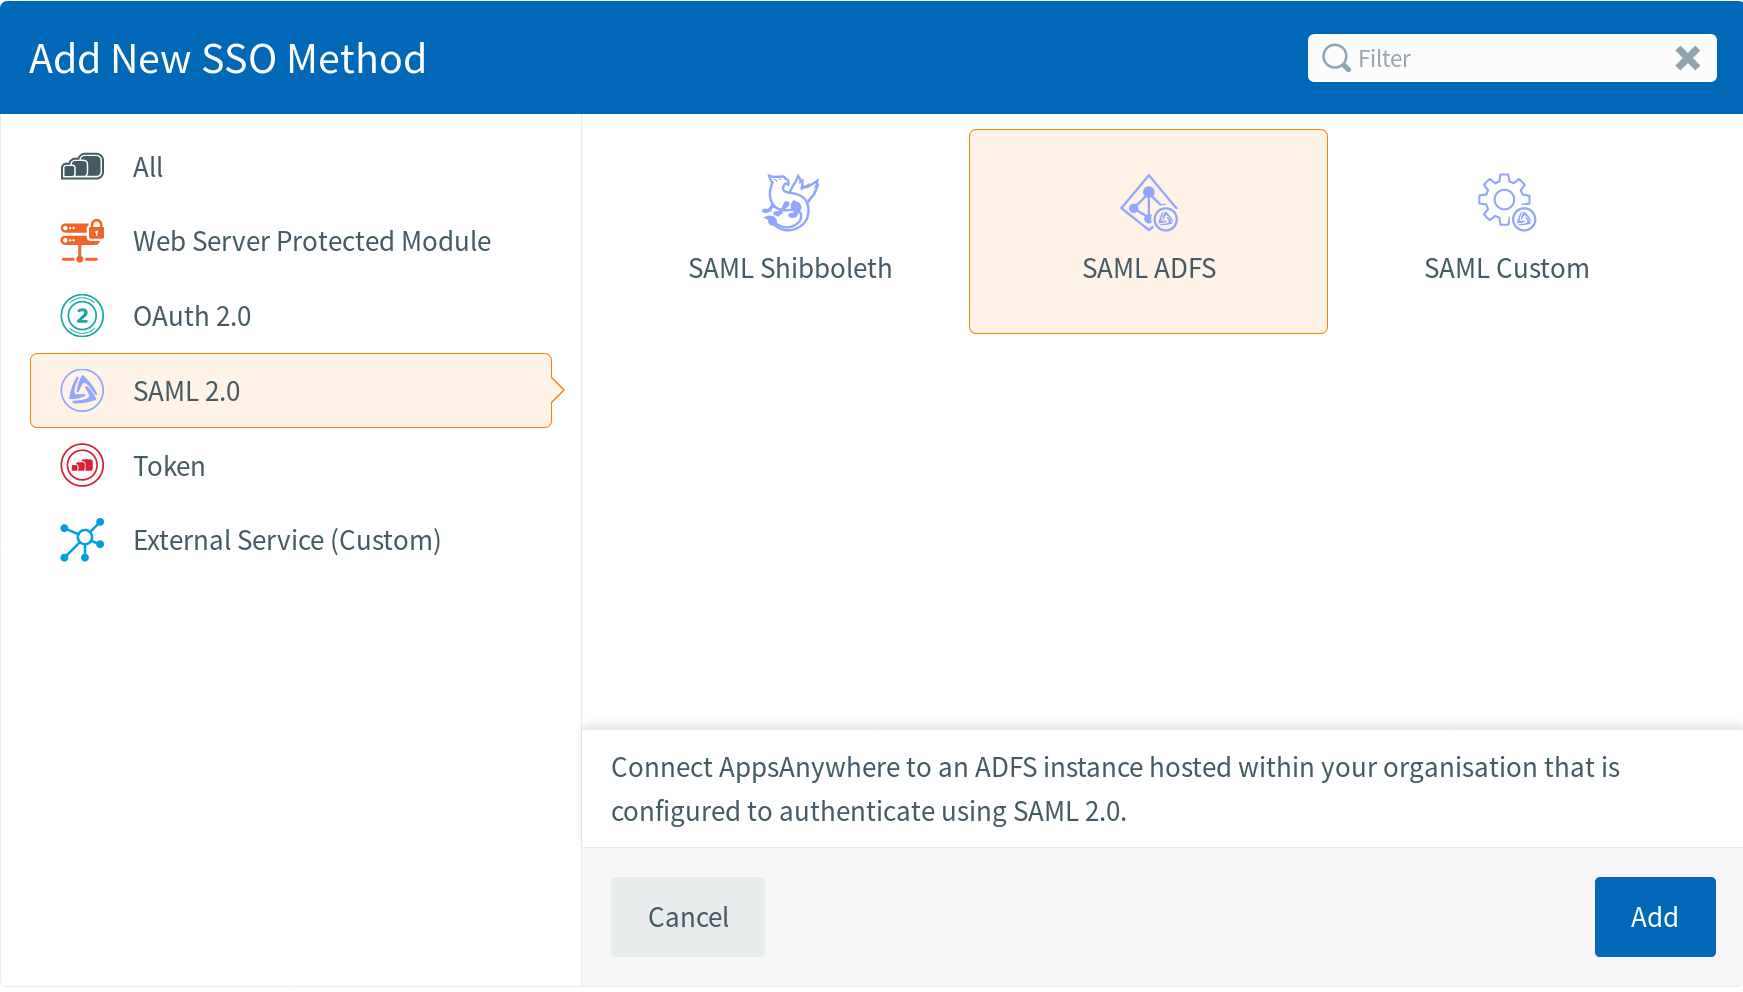
Task: Open External Service (Custom) category
Action: [x=287, y=540]
